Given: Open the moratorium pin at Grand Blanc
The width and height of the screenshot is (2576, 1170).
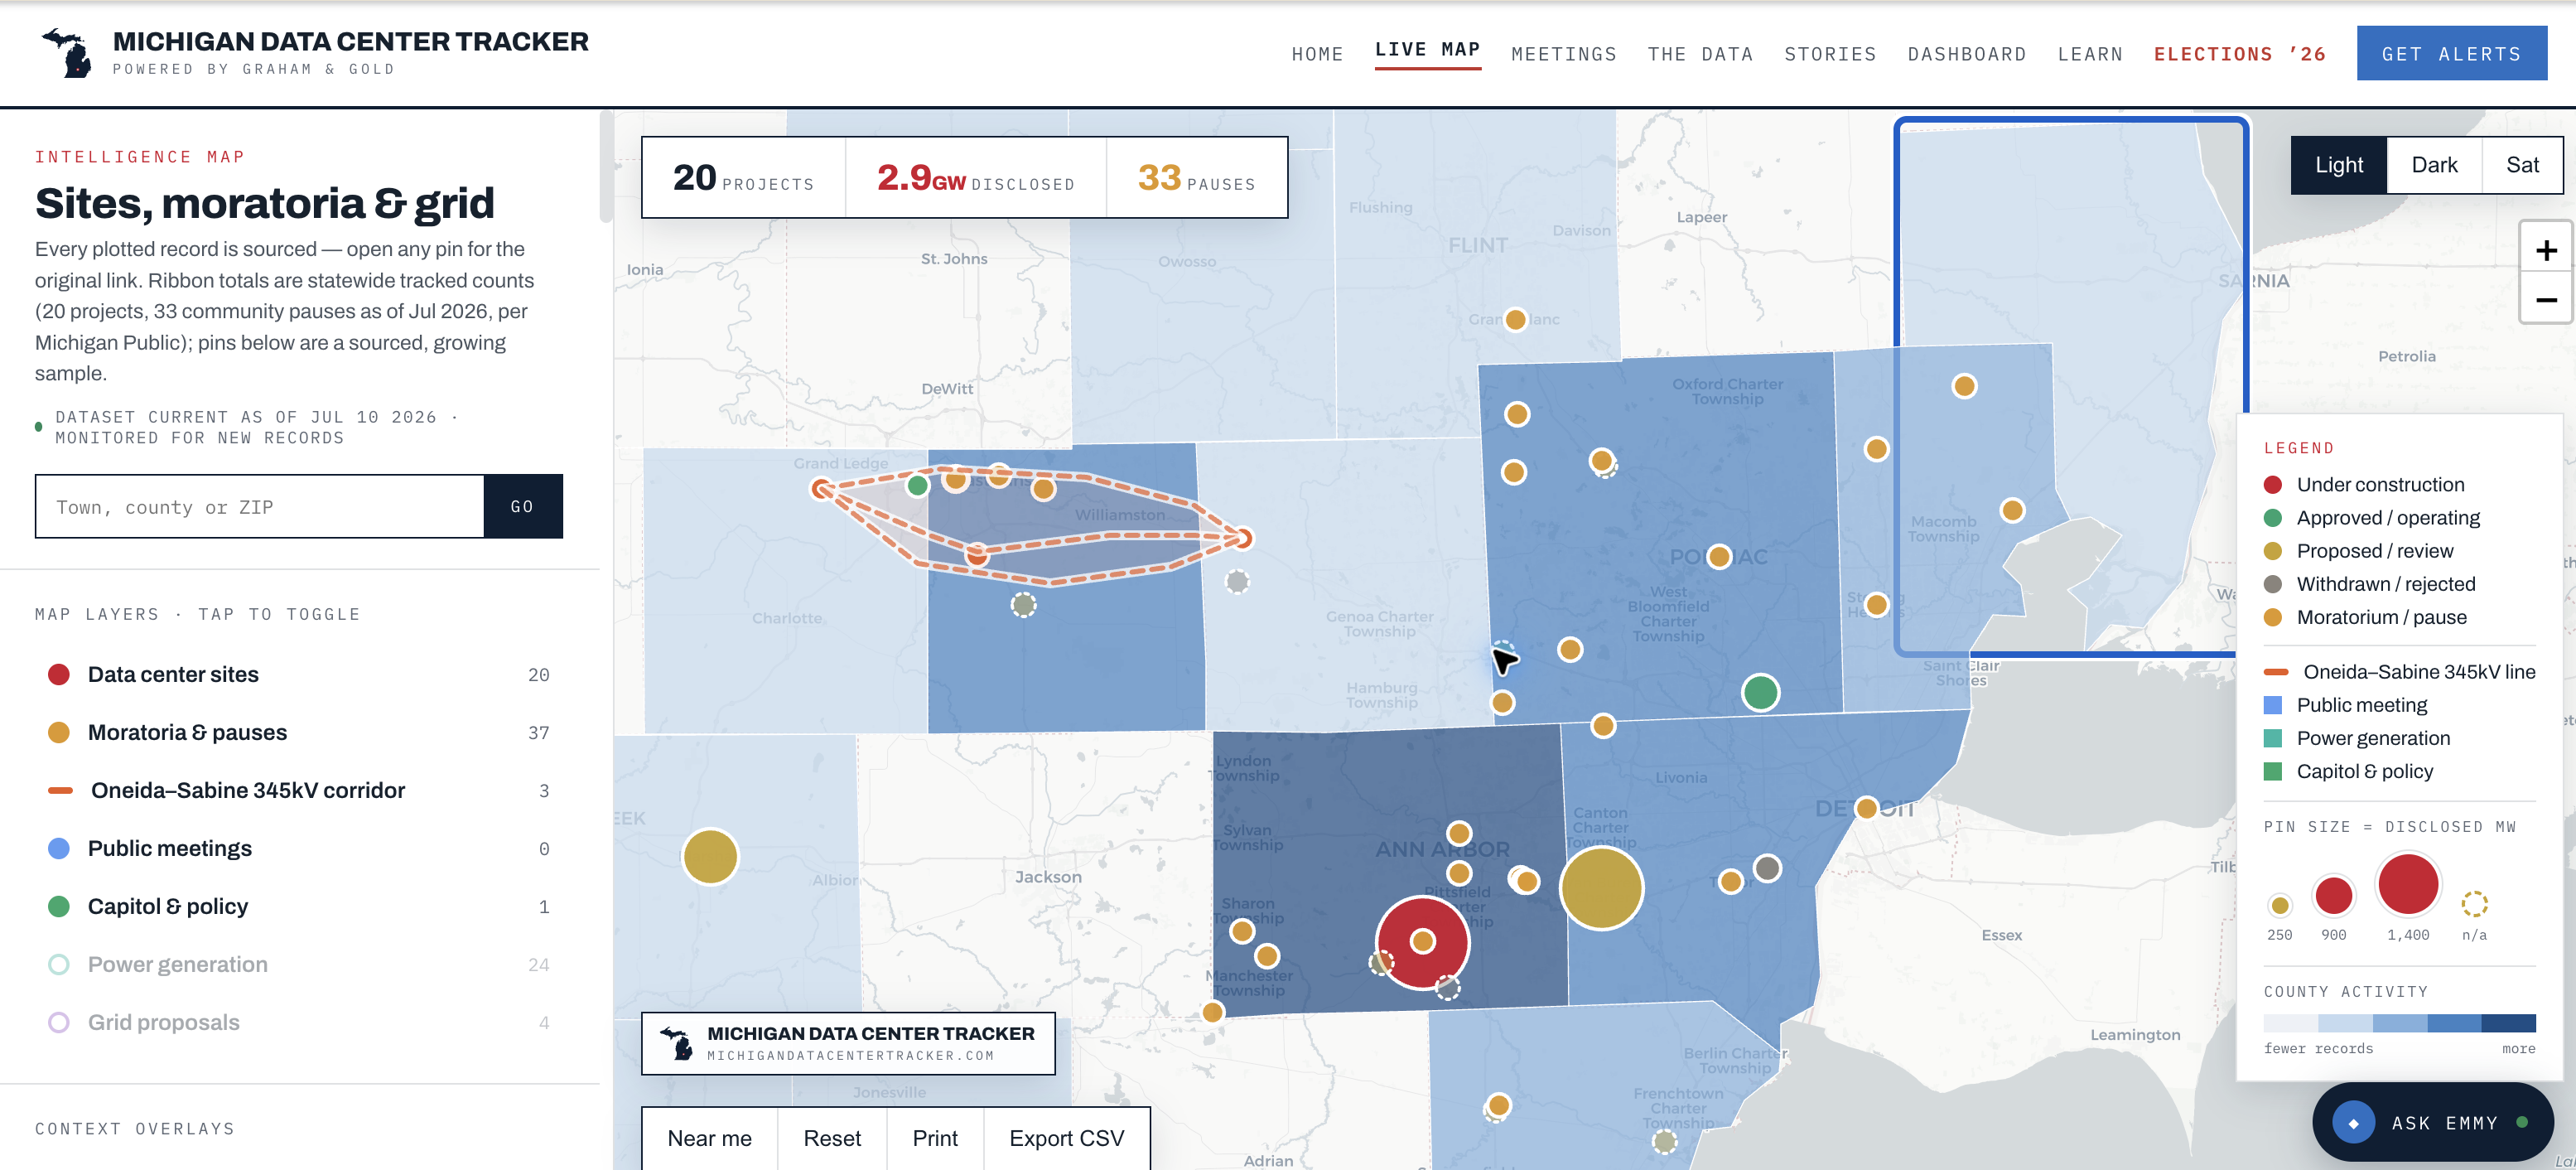Looking at the screenshot, I should 1515,320.
